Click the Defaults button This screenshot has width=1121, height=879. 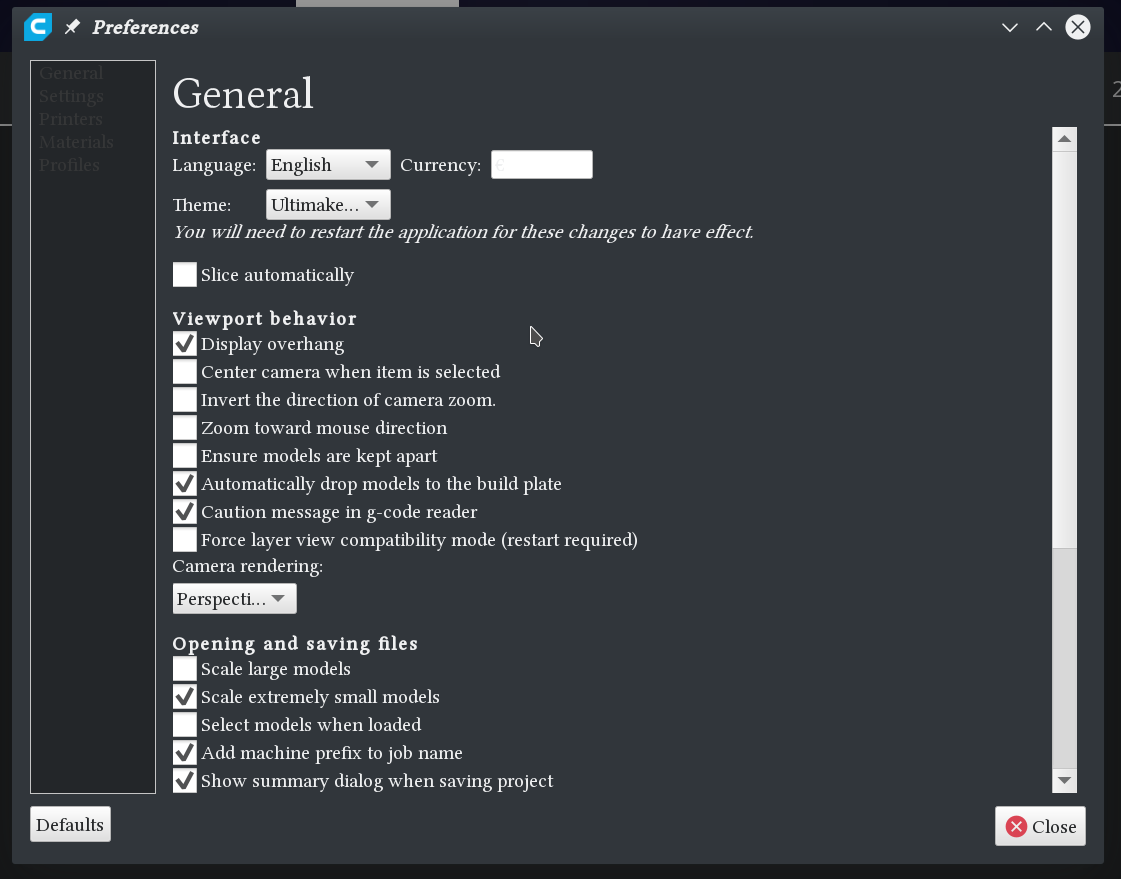click(x=70, y=824)
